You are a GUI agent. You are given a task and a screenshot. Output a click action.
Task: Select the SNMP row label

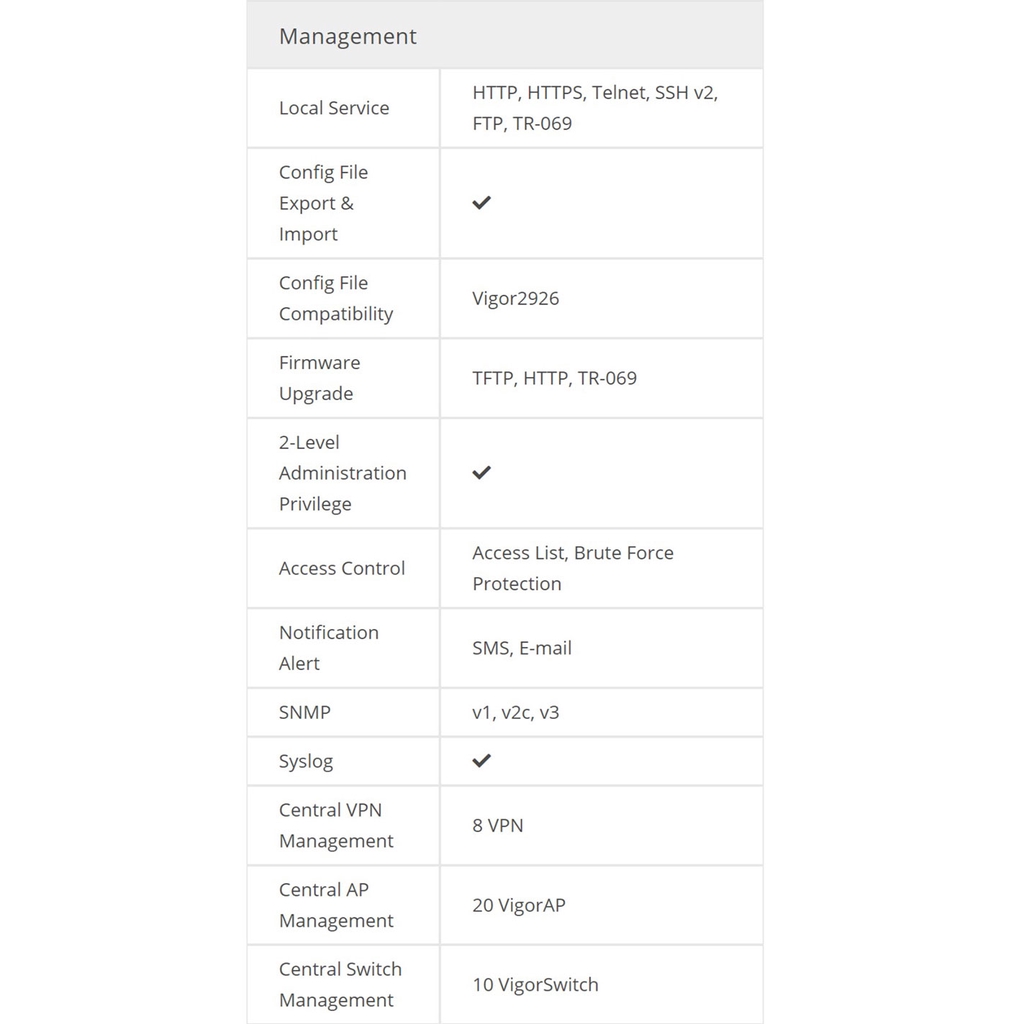[x=305, y=712]
